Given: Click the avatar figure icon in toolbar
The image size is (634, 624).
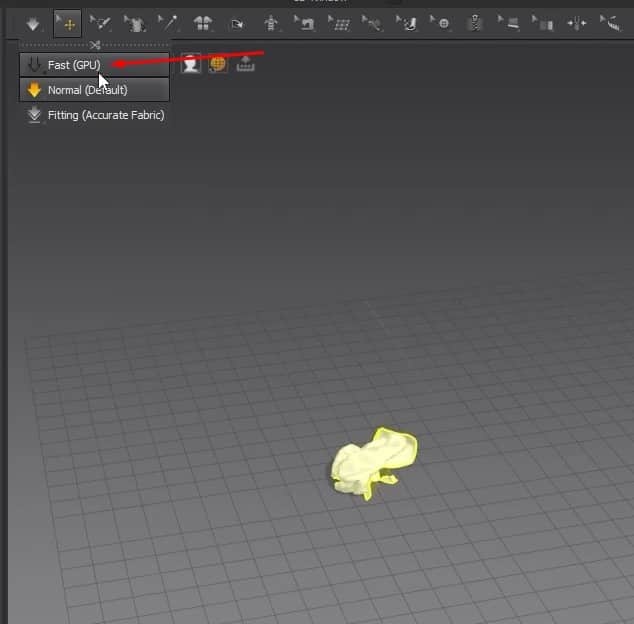Looking at the screenshot, I should (x=270, y=23).
